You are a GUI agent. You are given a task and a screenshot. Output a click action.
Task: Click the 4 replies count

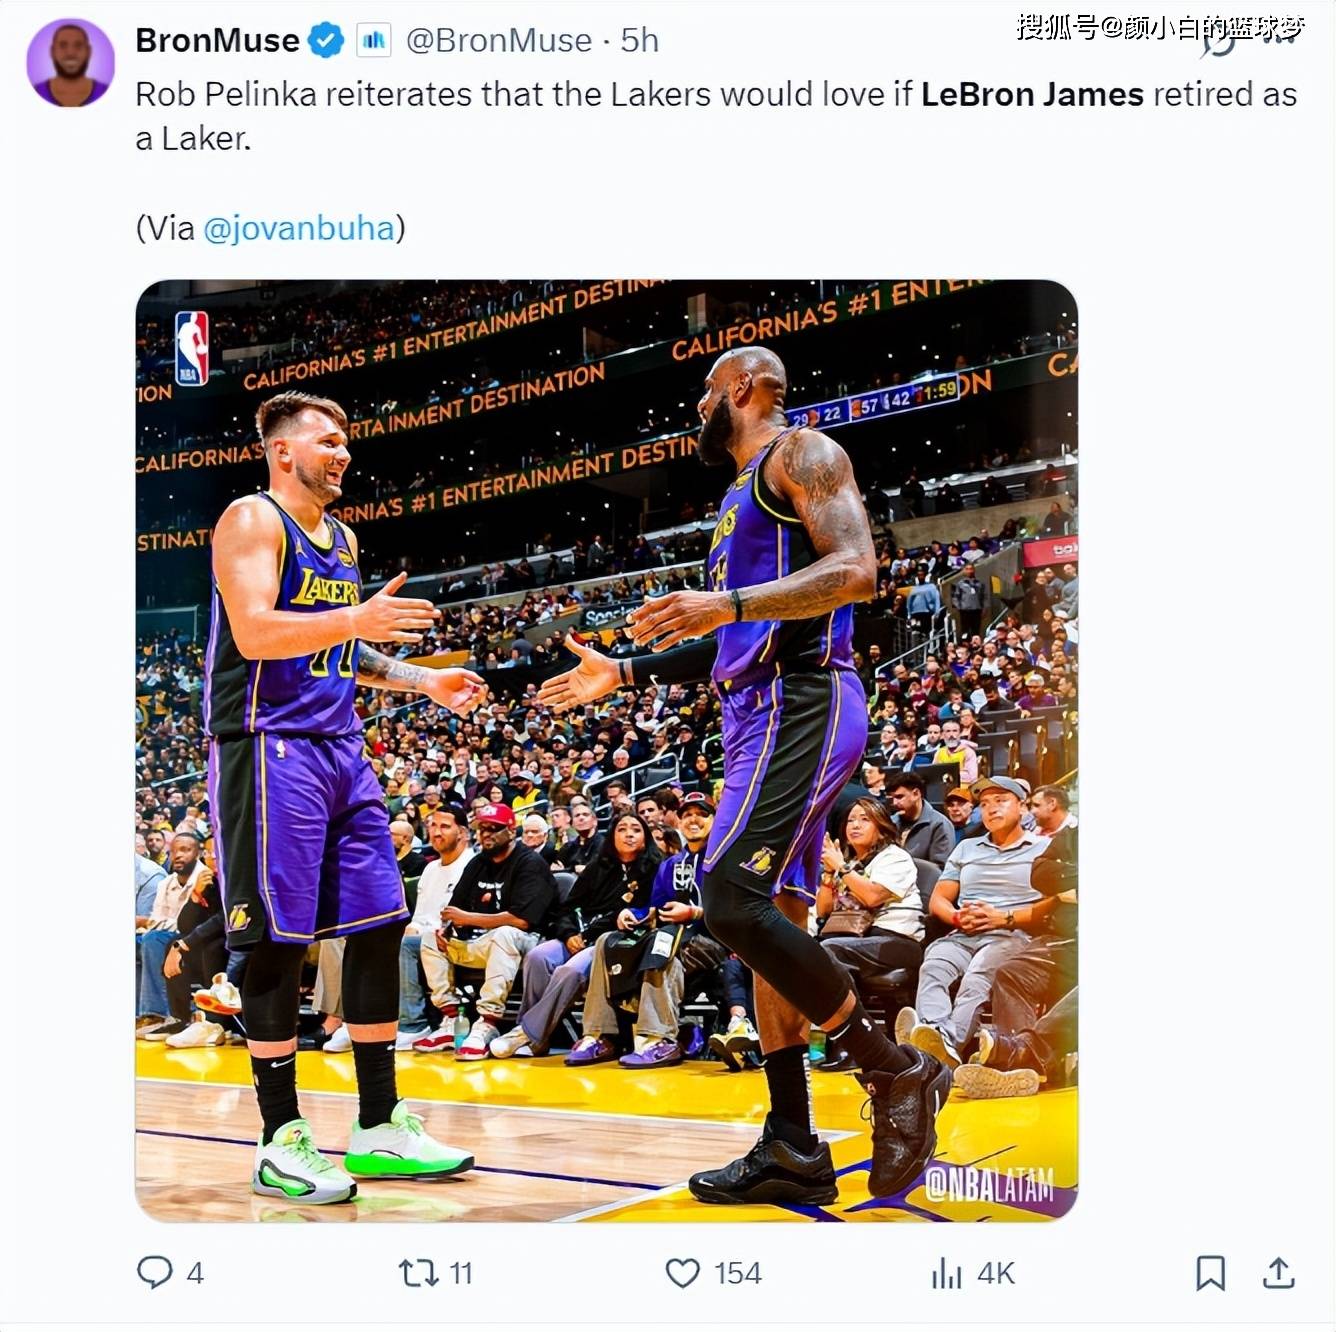(x=195, y=1273)
